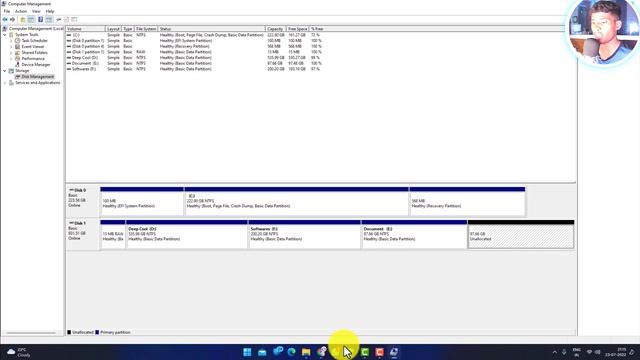640x360 pixels.
Task: Expand the Performance node
Action: coord(11,59)
